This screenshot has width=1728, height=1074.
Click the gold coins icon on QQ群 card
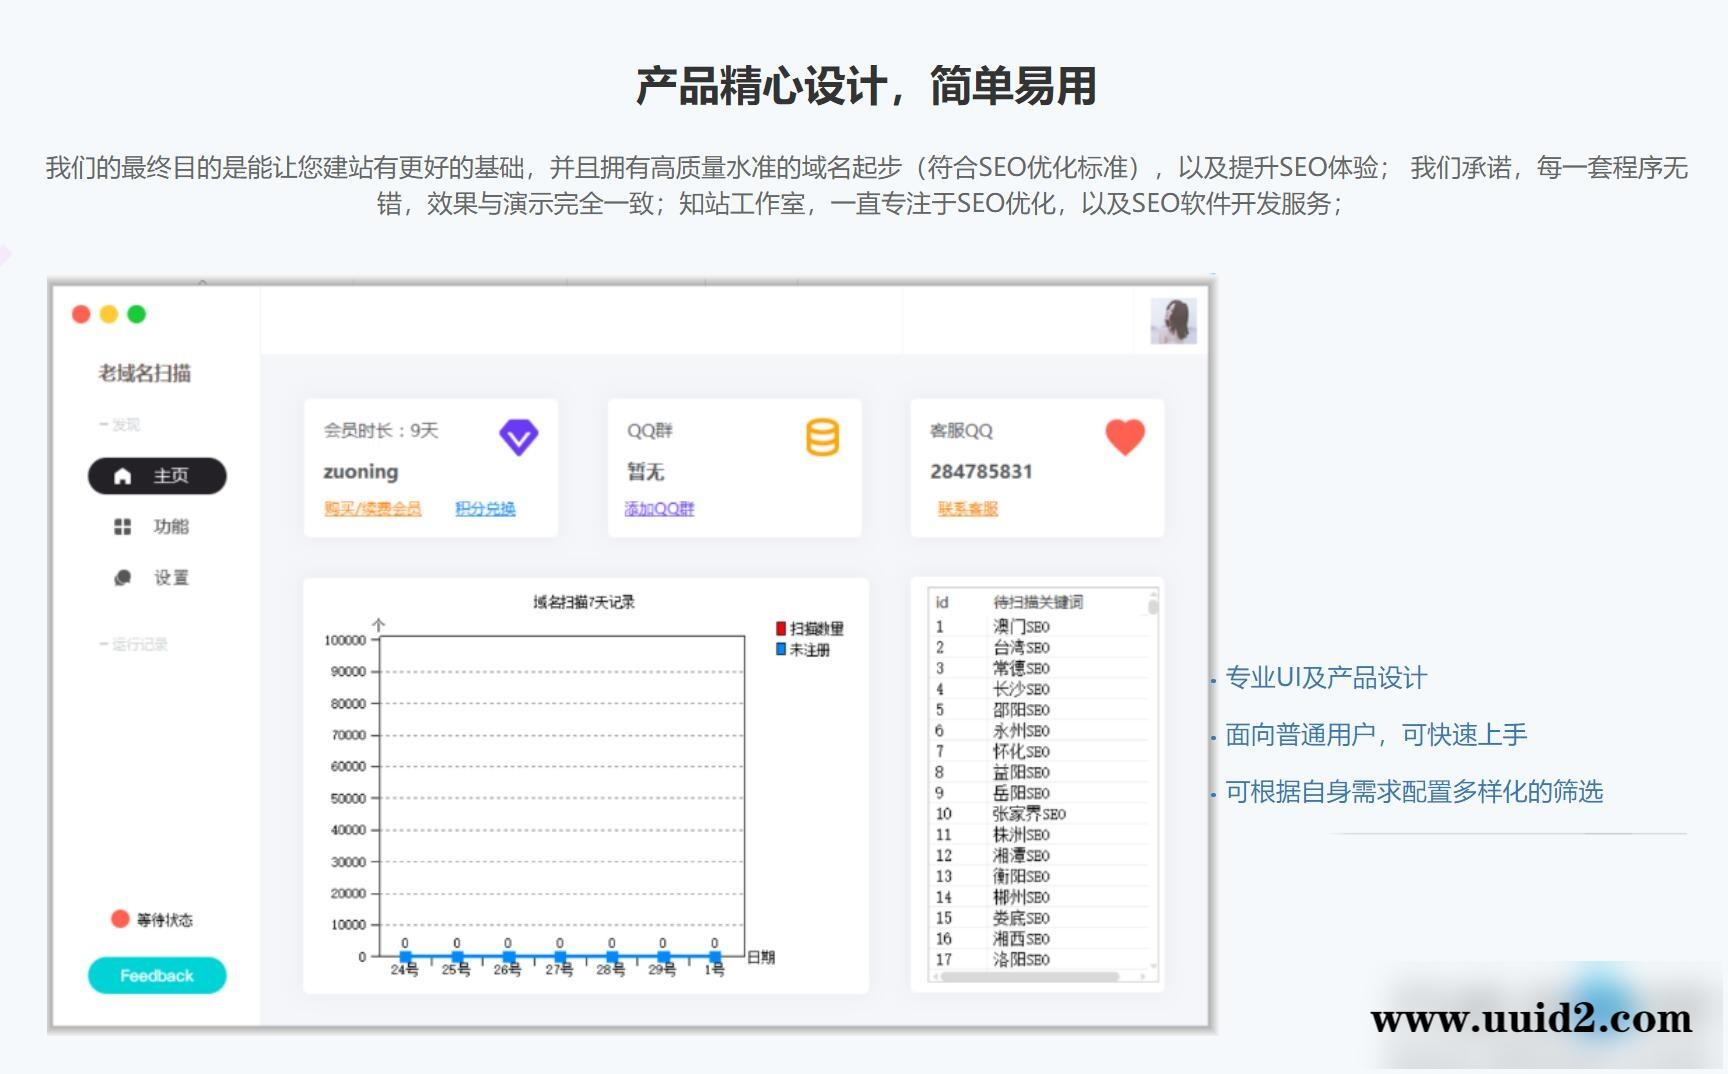point(821,436)
